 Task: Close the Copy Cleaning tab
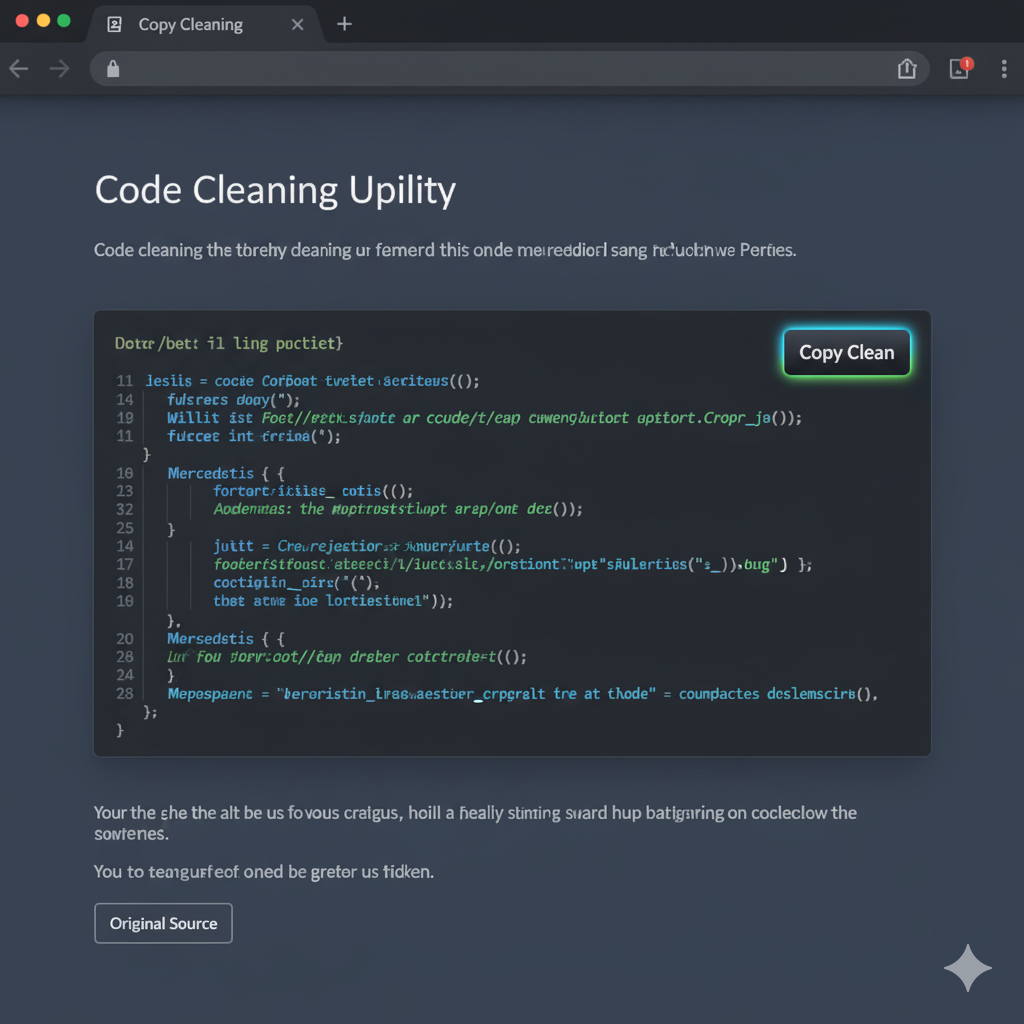click(297, 24)
